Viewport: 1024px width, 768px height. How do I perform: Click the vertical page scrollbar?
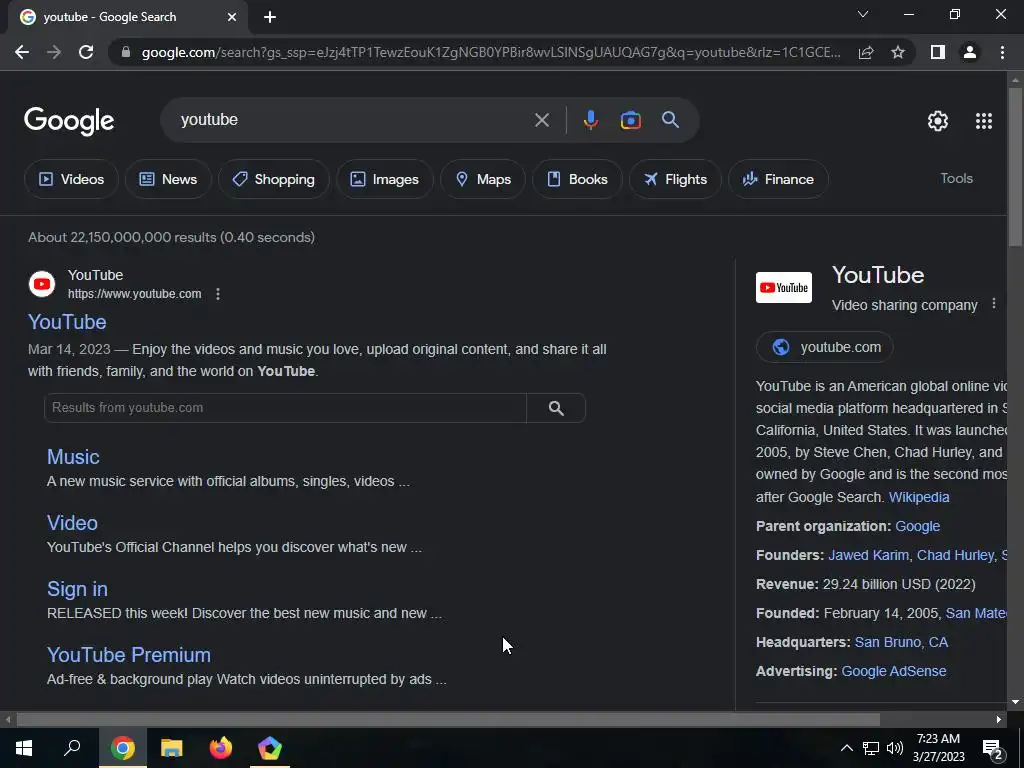(1014, 167)
